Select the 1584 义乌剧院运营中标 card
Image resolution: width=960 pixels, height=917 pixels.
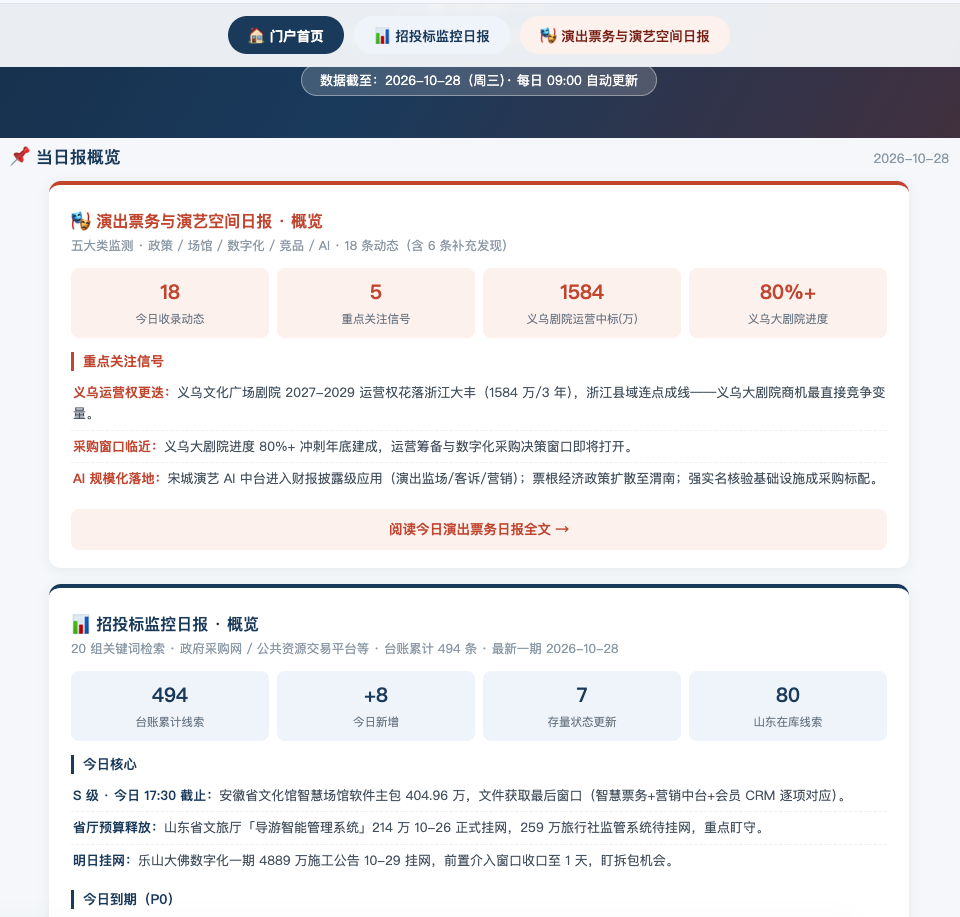coord(582,302)
